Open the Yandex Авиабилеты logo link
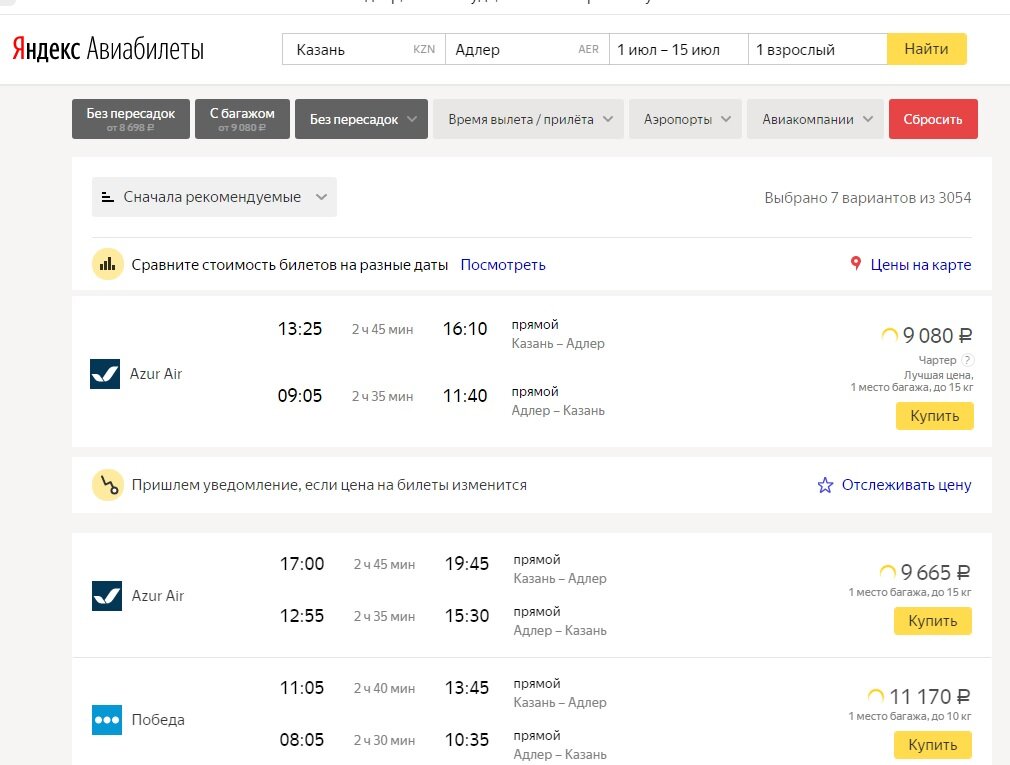The image size is (1010, 765). point(108,49)
